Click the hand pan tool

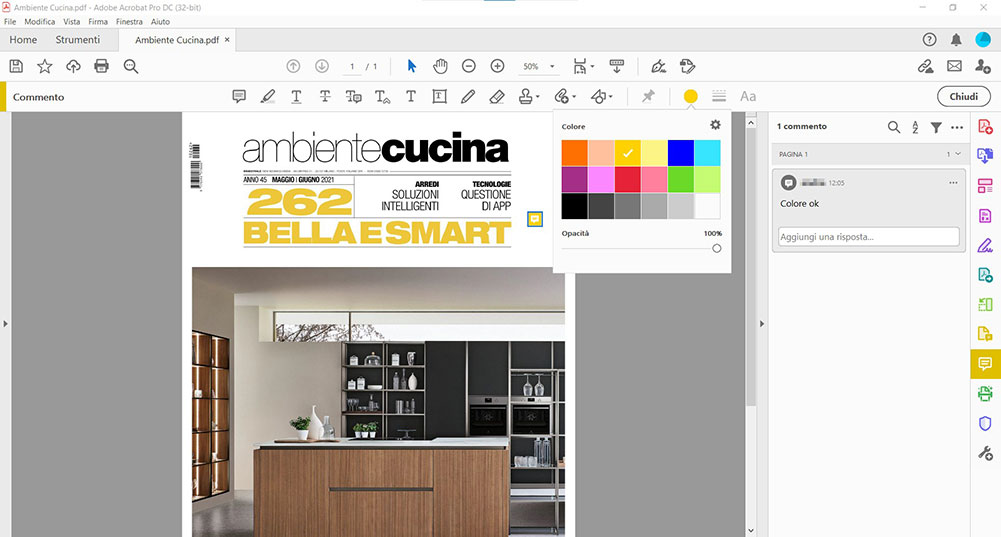(440, 66)
